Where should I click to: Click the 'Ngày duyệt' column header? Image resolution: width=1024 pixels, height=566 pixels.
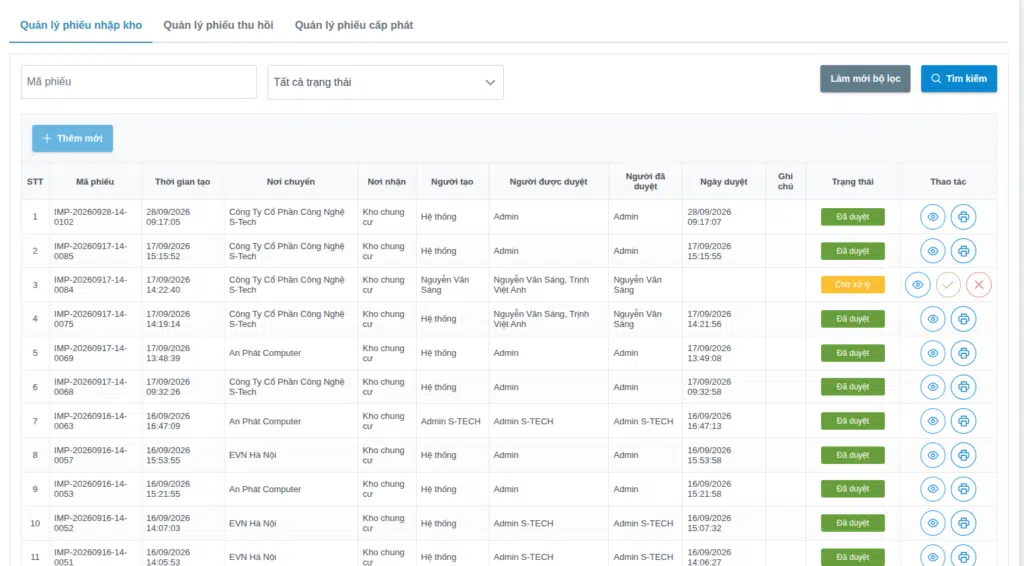(724, 181)
